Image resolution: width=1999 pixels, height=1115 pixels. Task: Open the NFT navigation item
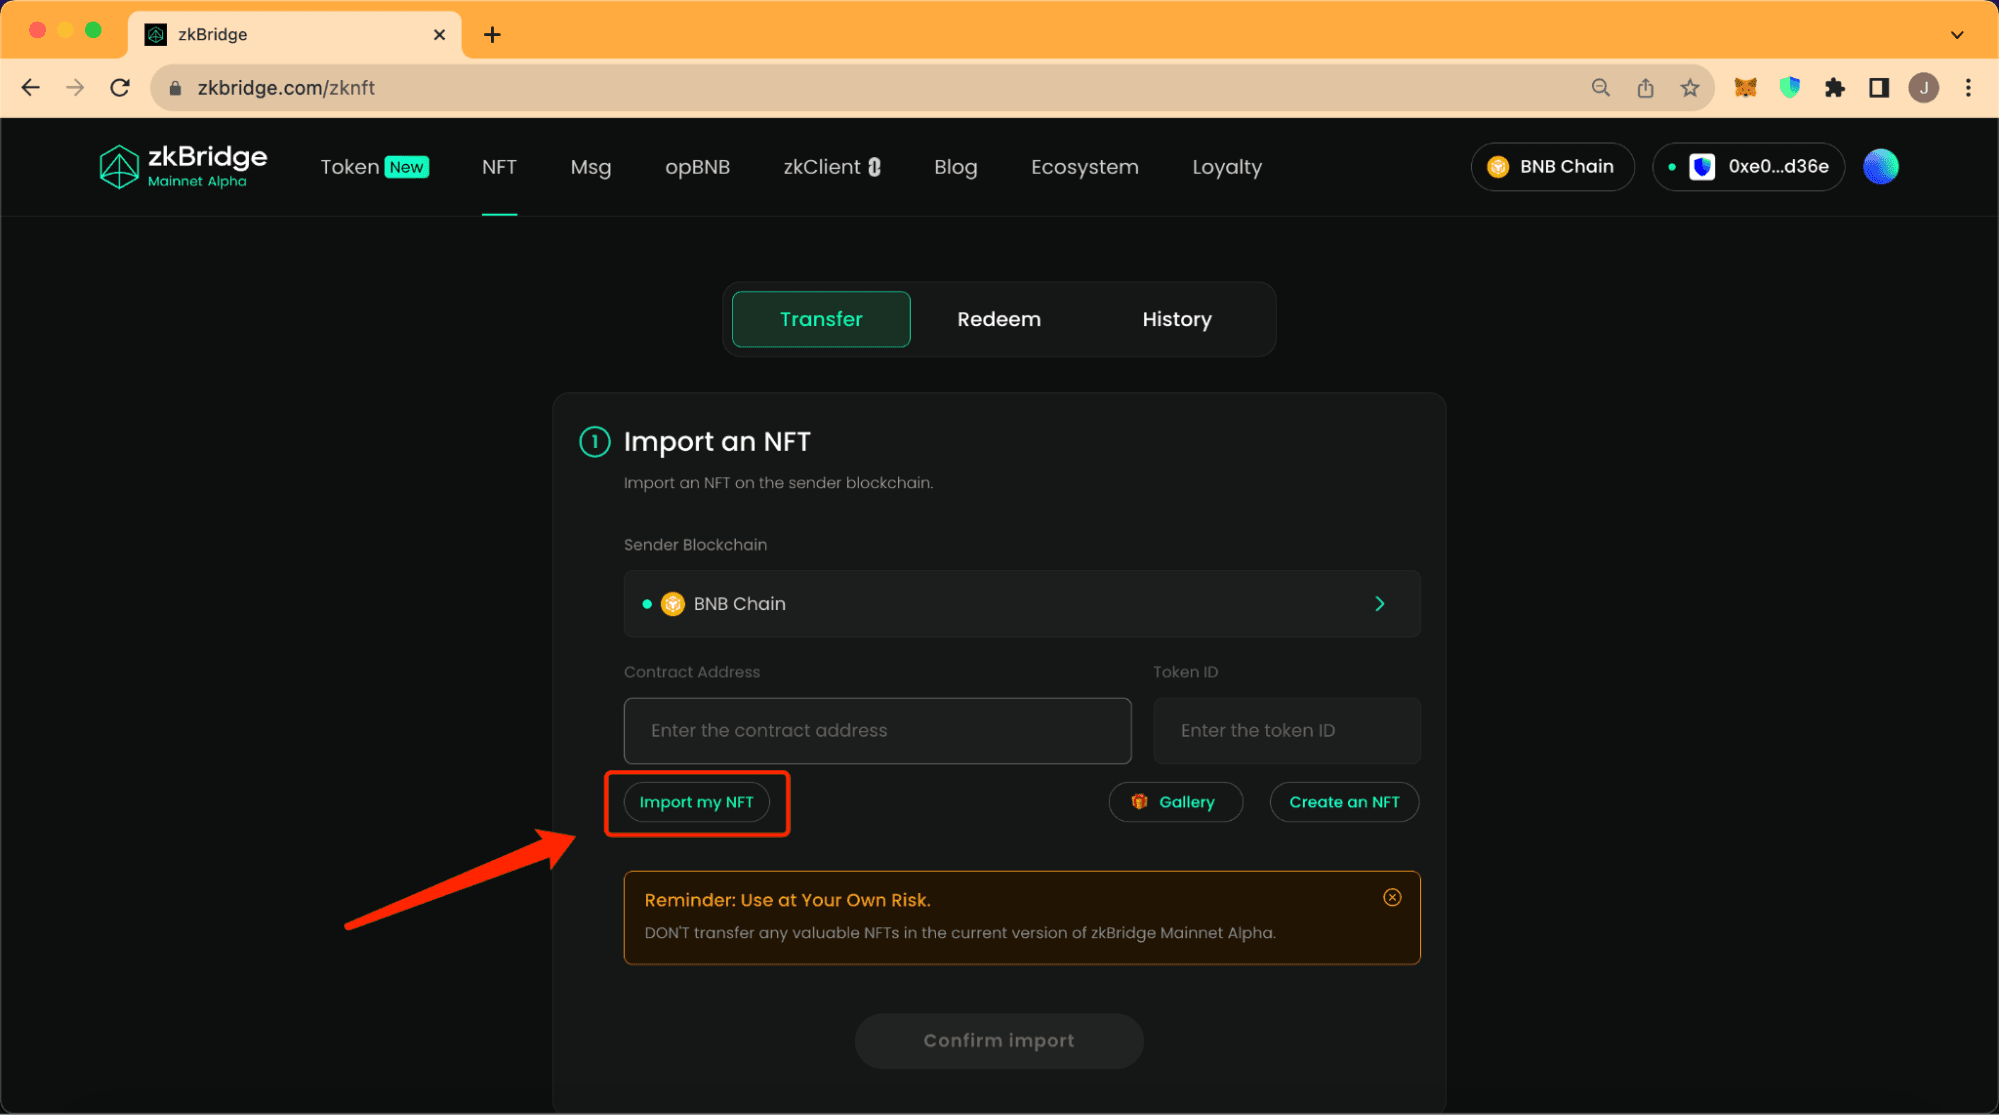(499, 167)
